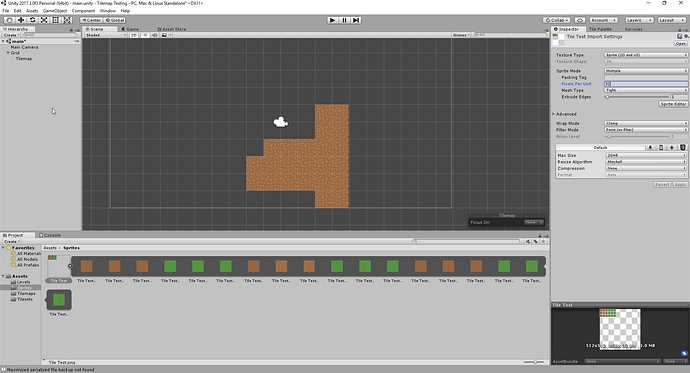Click the Open button in Inspector
This screenshot has width=690, height=373.
coord(680,44)
